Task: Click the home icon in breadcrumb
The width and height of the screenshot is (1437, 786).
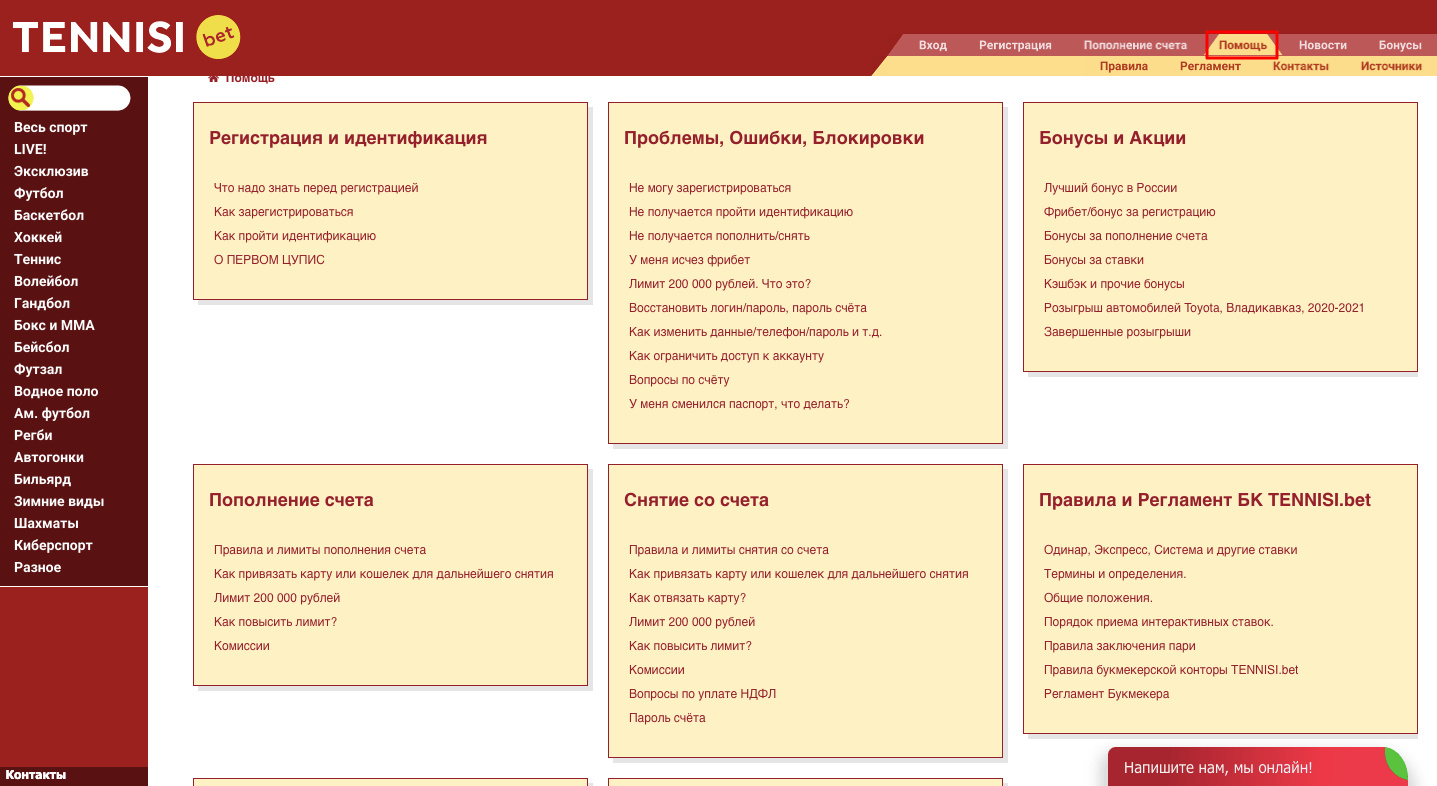Action: pyautogui.click(x=213, y=77)
